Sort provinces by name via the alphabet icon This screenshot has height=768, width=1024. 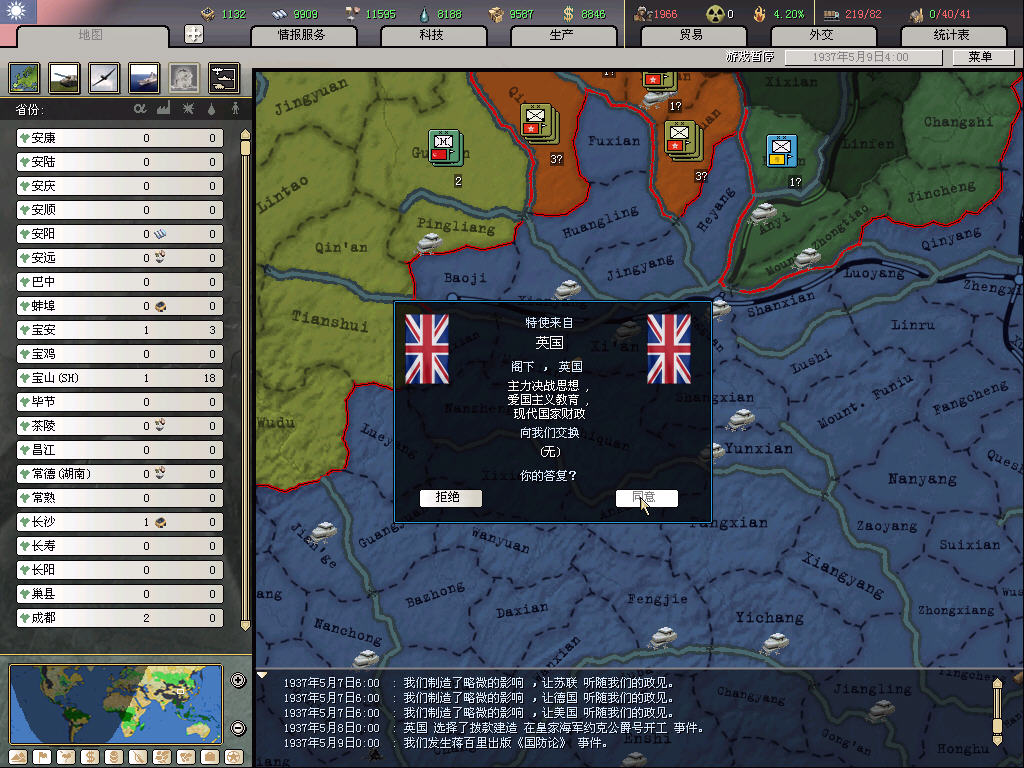point(140,109)
